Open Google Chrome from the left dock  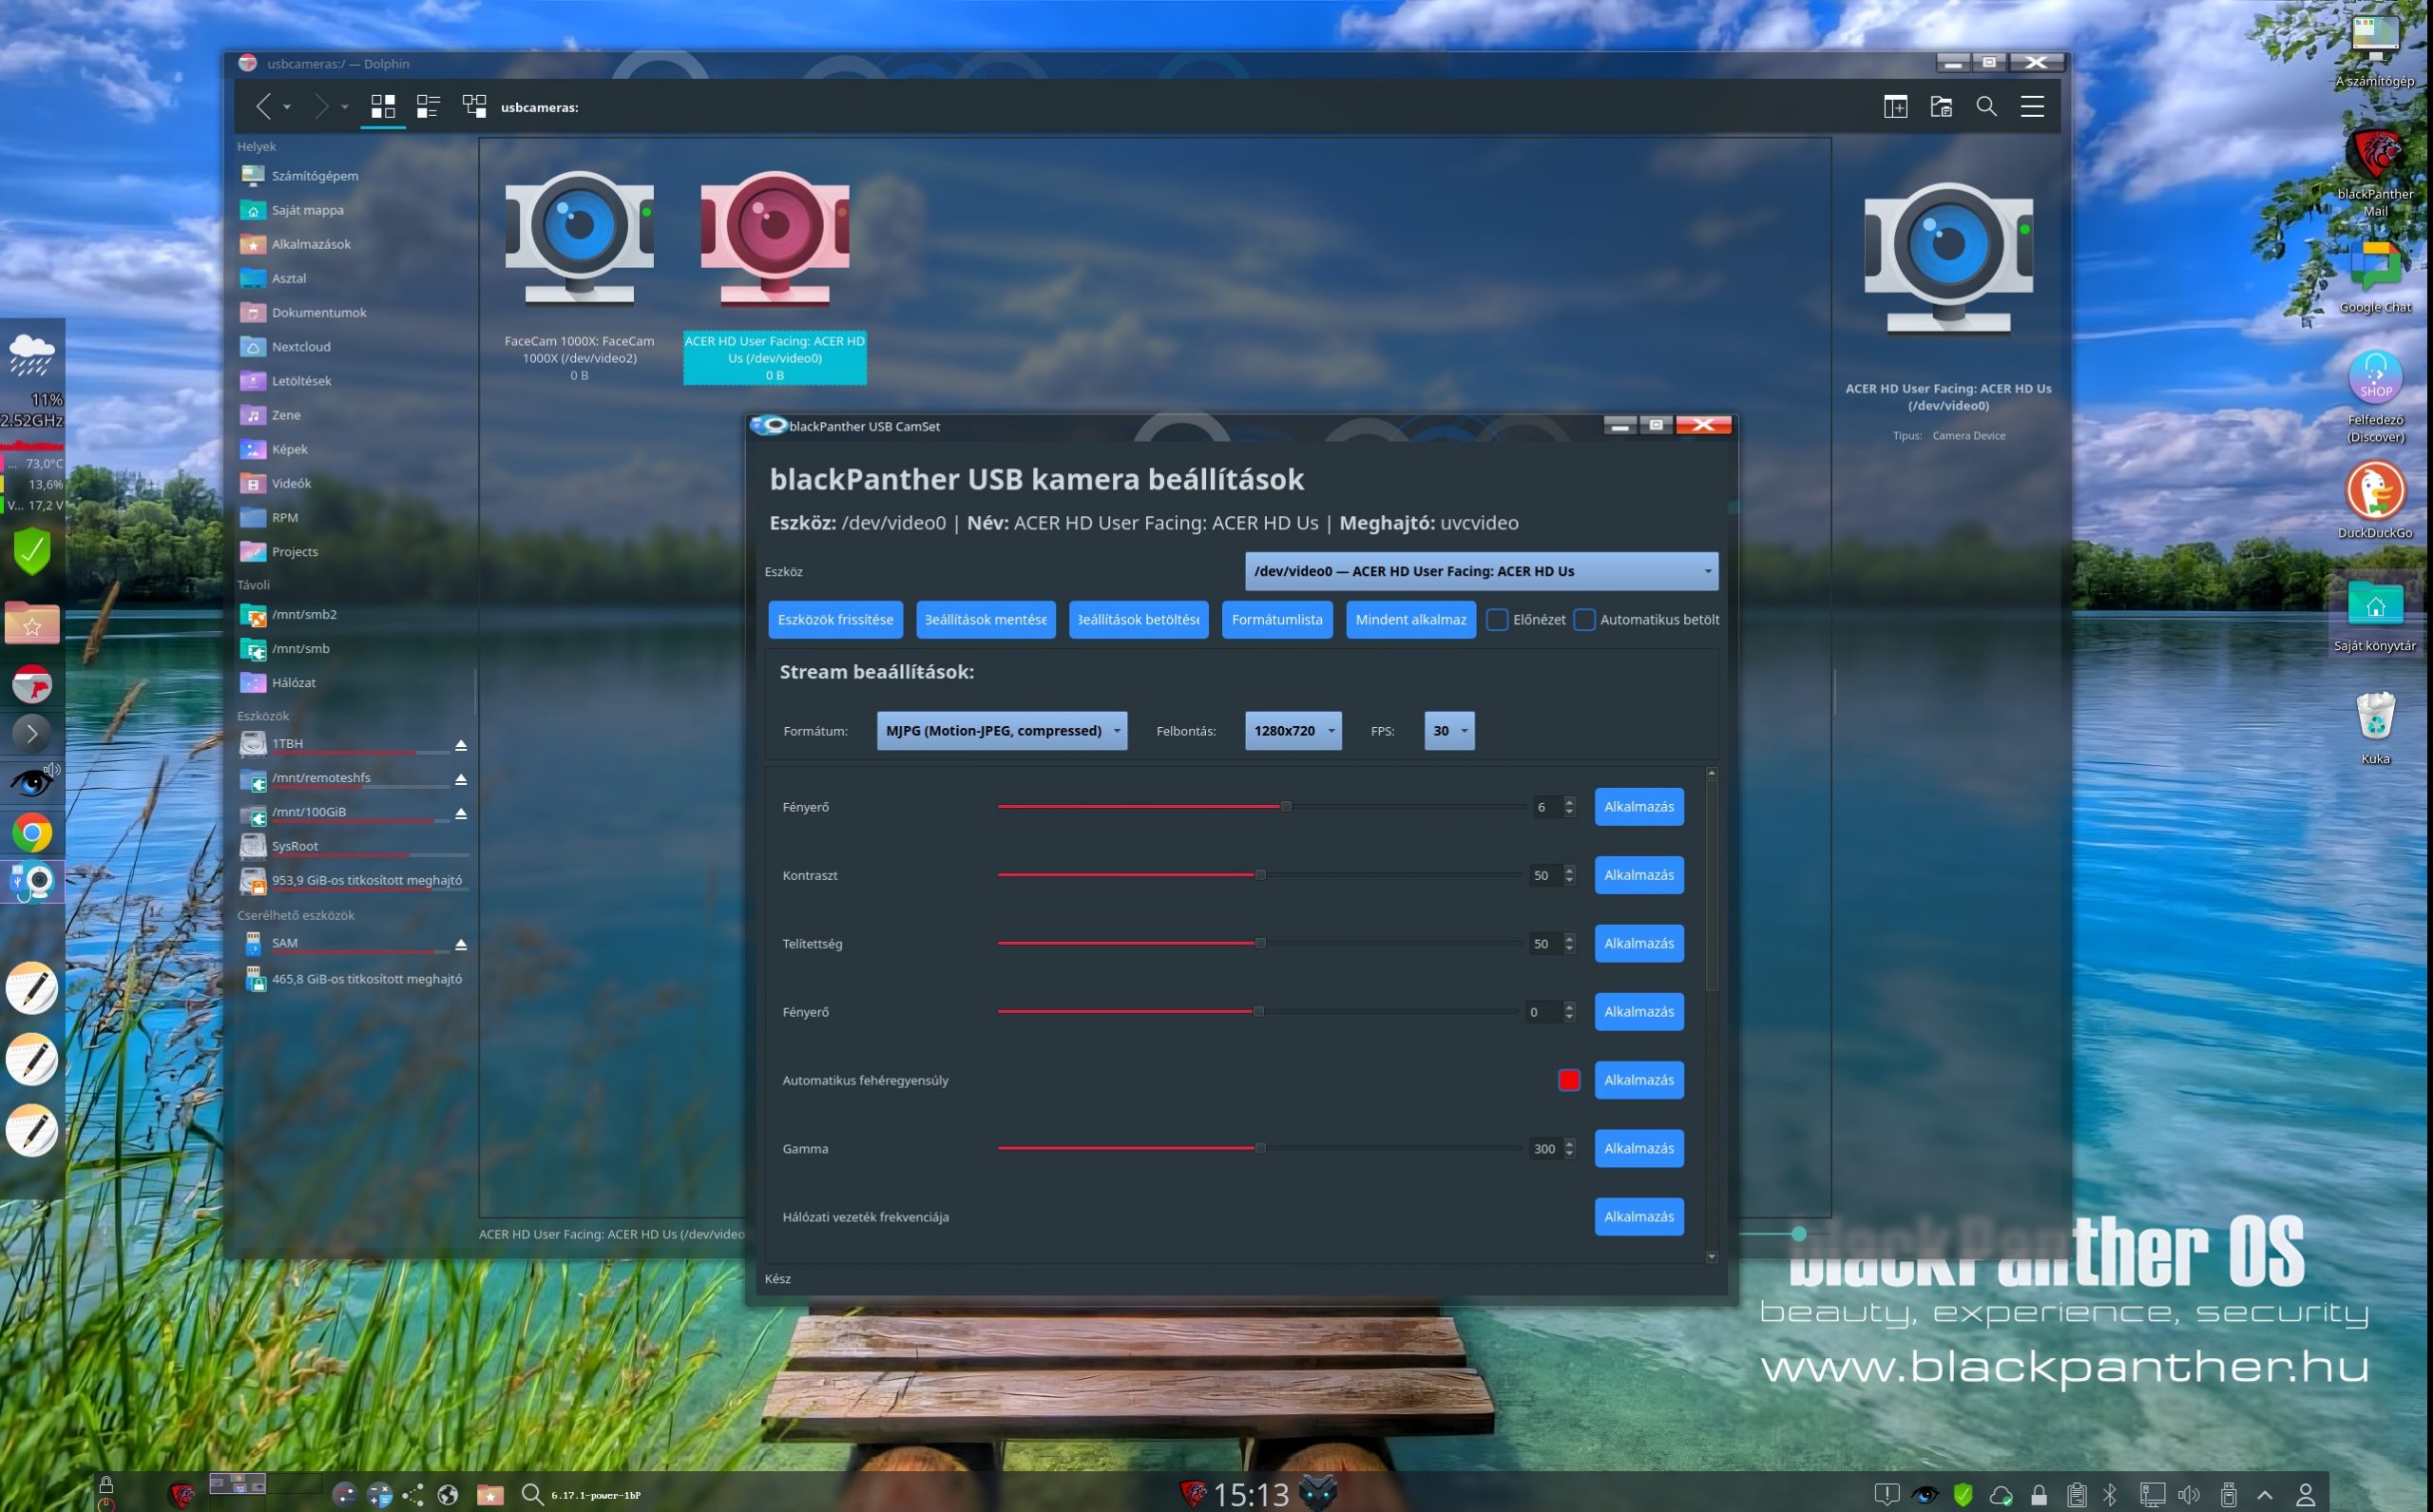coord(32,832)
